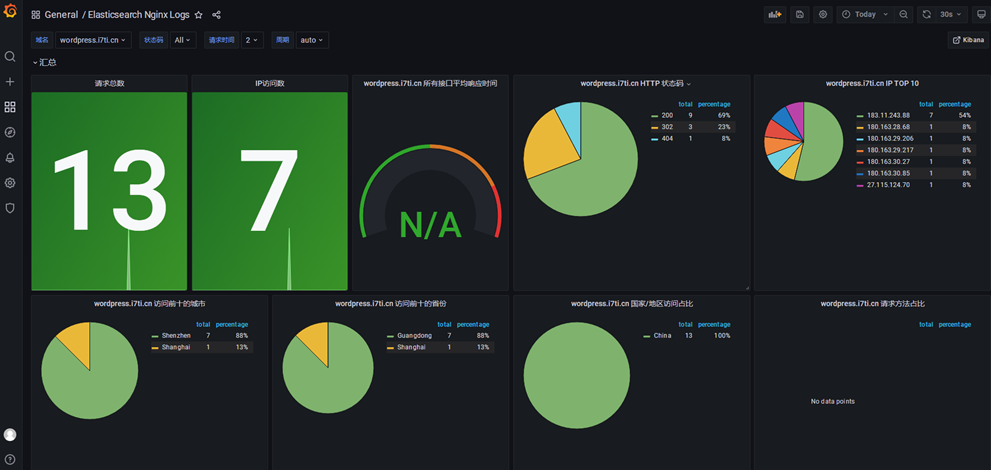Viewport: 991px width, 470px height.
Task: Collapse the 汇总 row
Action: (44, 63)
